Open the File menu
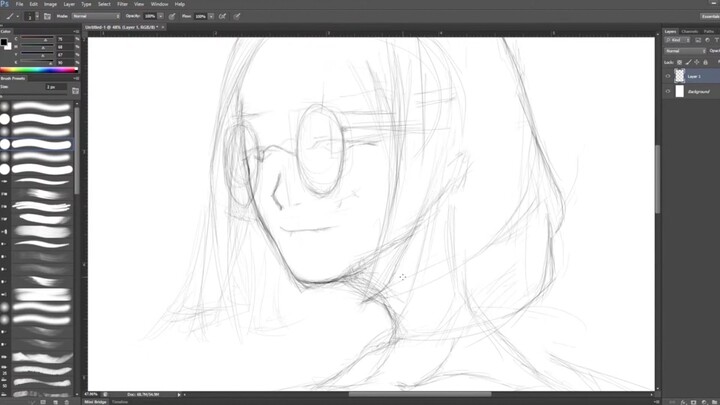The height and width of the screenshot is (405, 720). coord(19,4)
